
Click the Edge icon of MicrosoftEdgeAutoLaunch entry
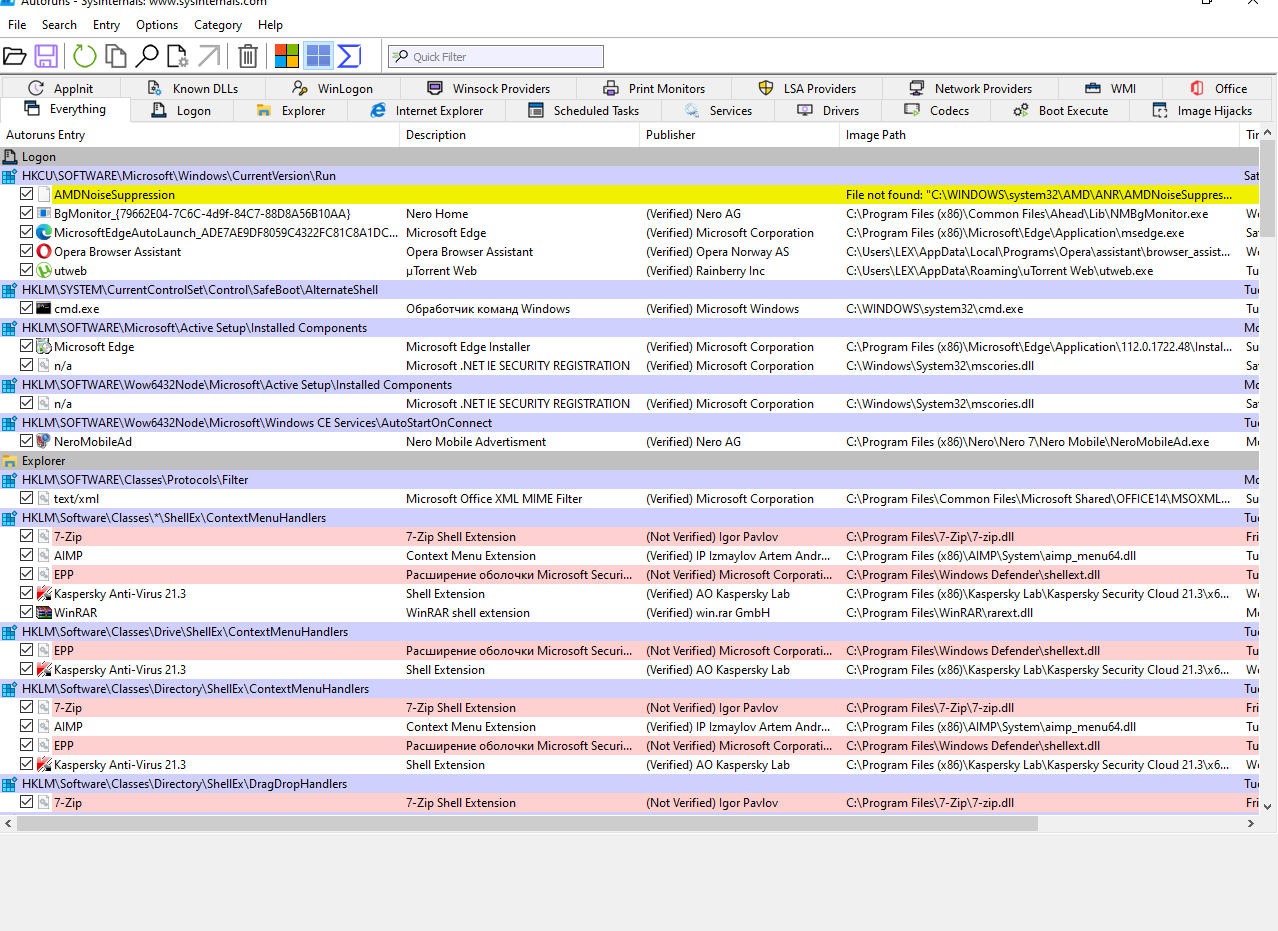(44, 233)
